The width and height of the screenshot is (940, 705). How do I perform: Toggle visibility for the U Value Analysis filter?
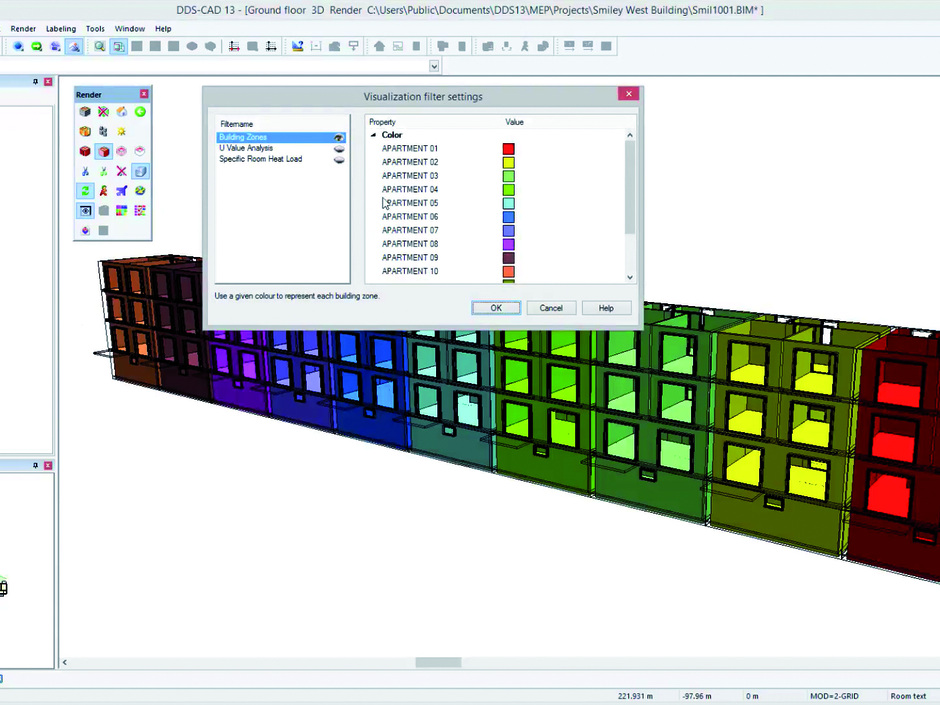pyautogui.click(x=339, y=148)
